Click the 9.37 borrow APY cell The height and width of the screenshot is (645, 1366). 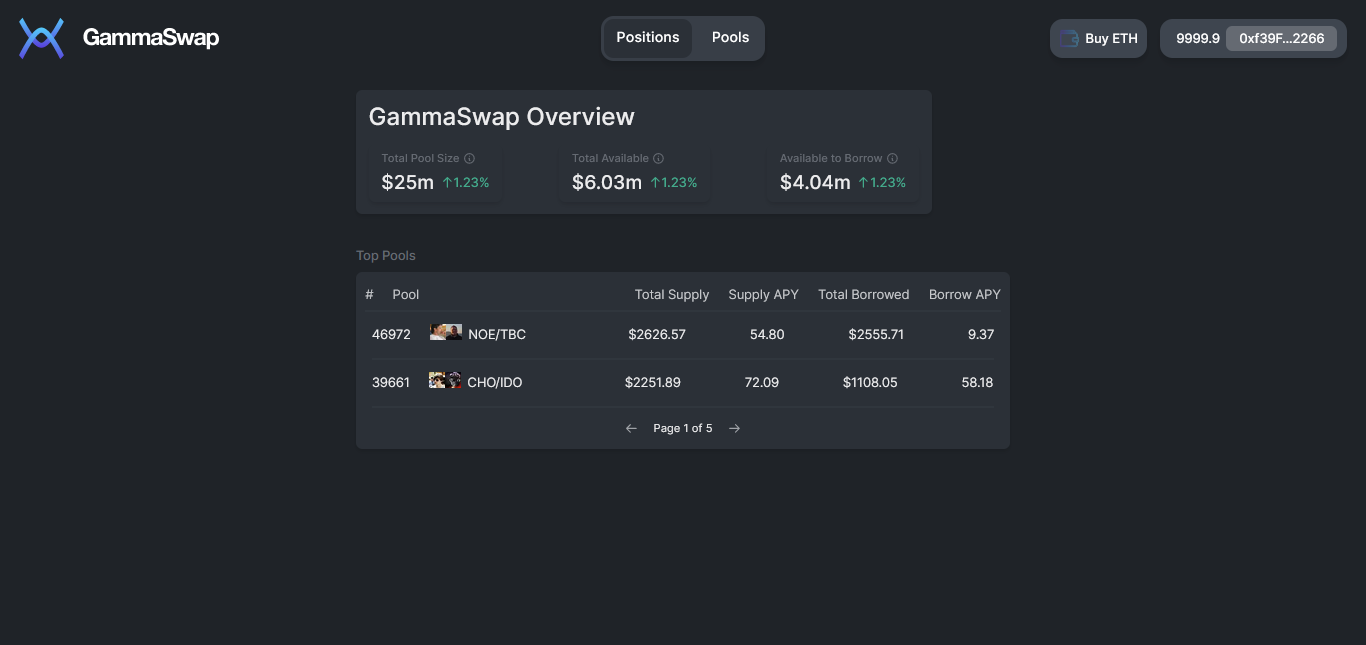point(981,335)
